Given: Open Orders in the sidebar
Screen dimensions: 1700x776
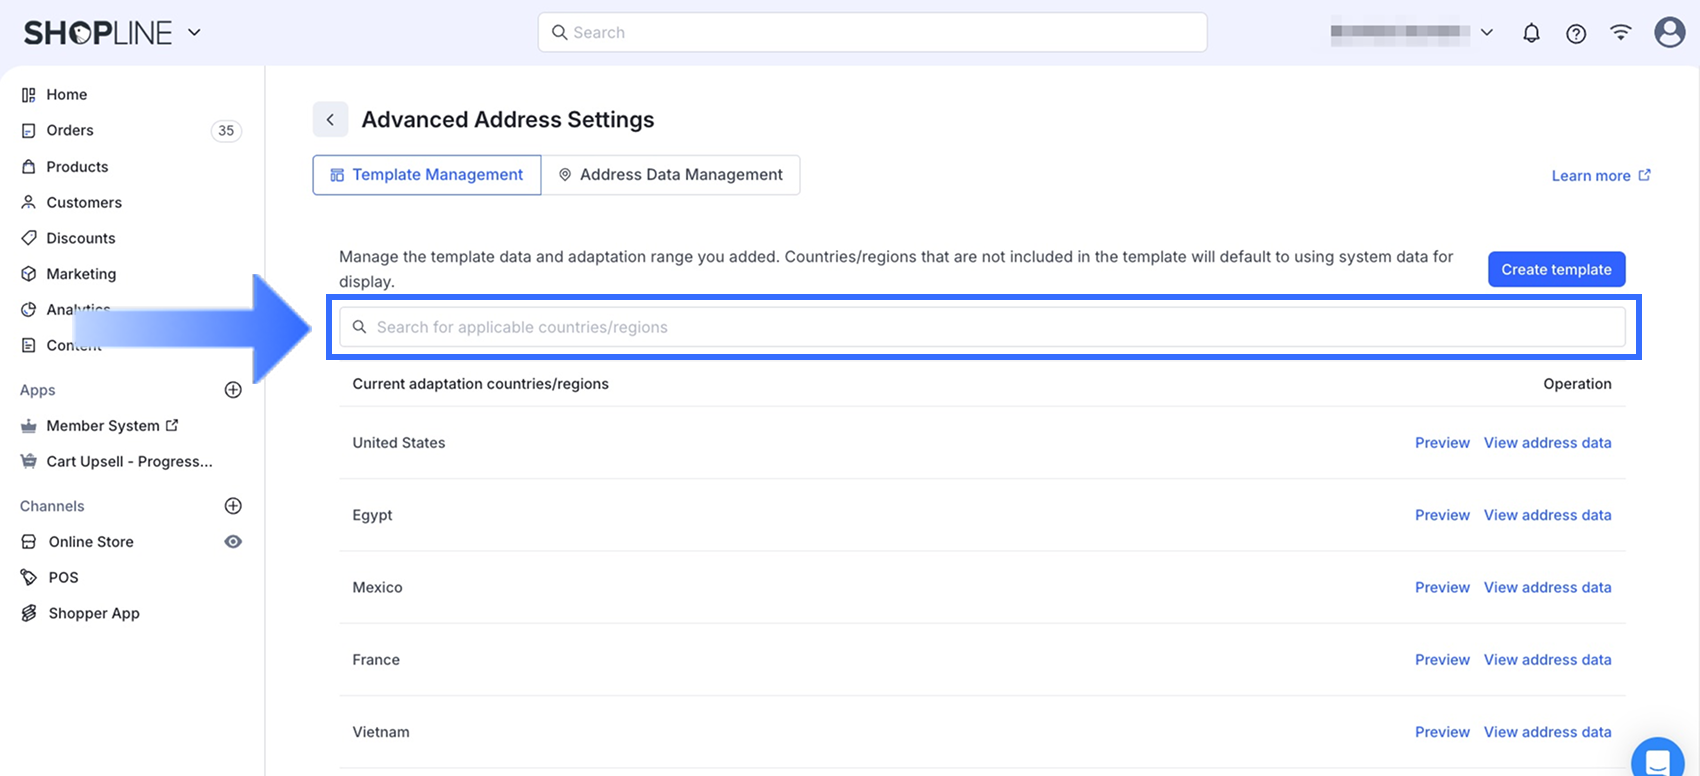Looking at the screenshot, I should tap(70, 131).
